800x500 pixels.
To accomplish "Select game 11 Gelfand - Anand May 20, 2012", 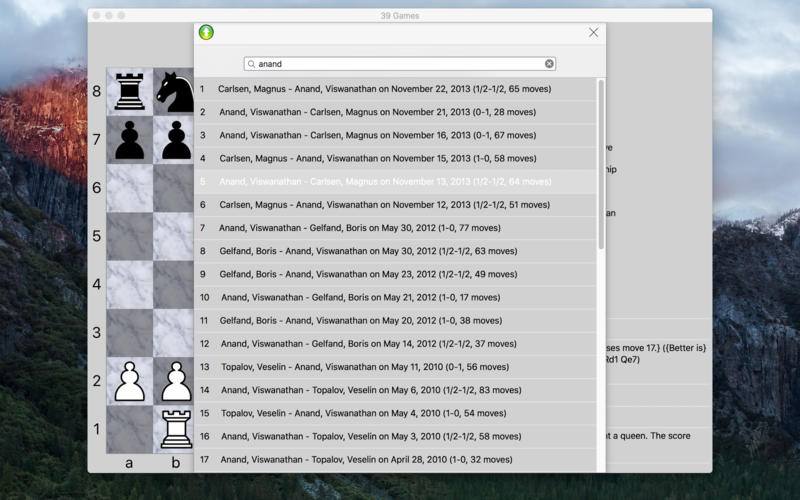I will 395,320.
